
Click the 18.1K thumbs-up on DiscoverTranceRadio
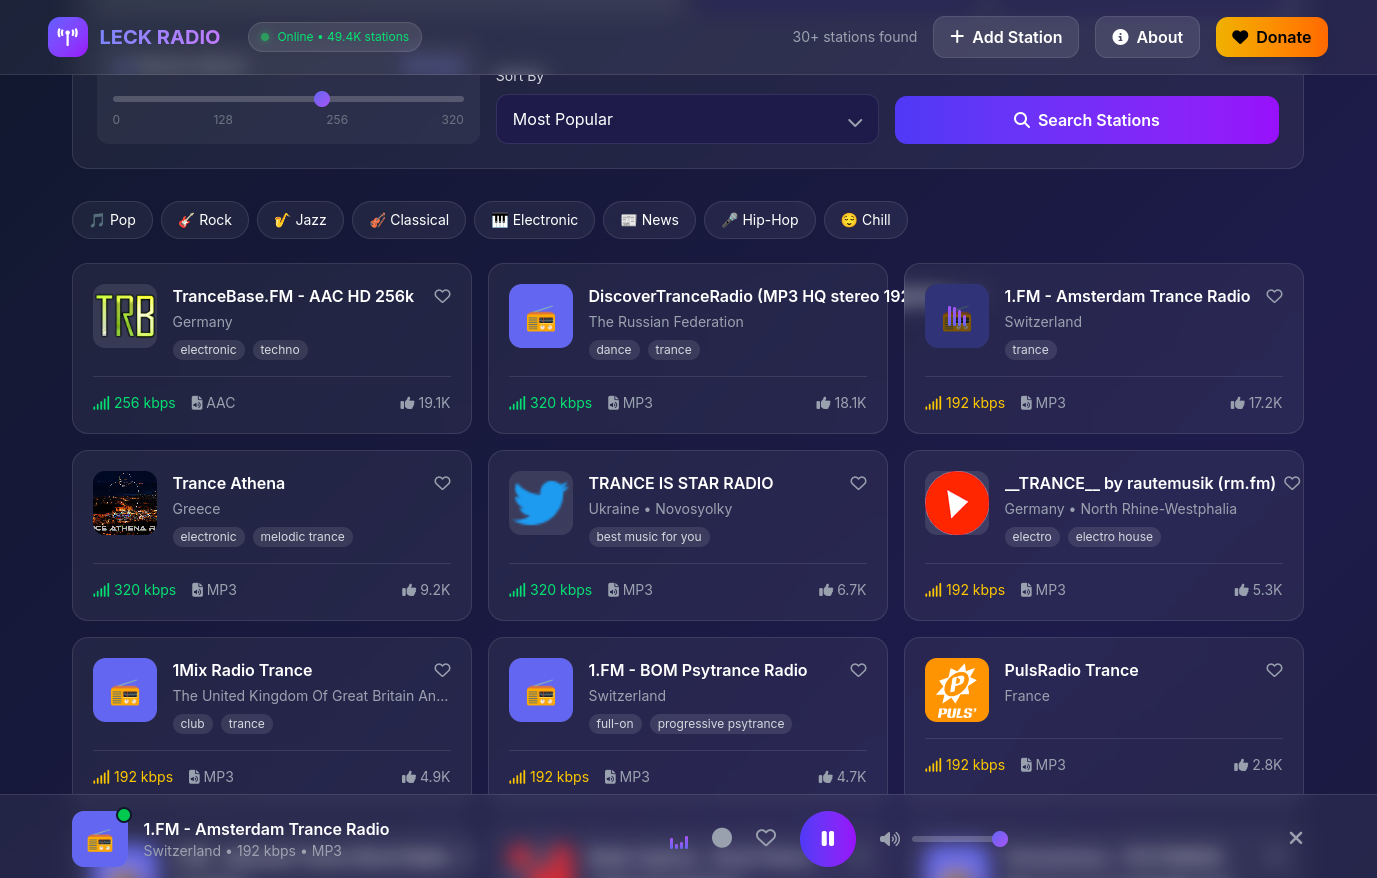click(x=841, y=403)
